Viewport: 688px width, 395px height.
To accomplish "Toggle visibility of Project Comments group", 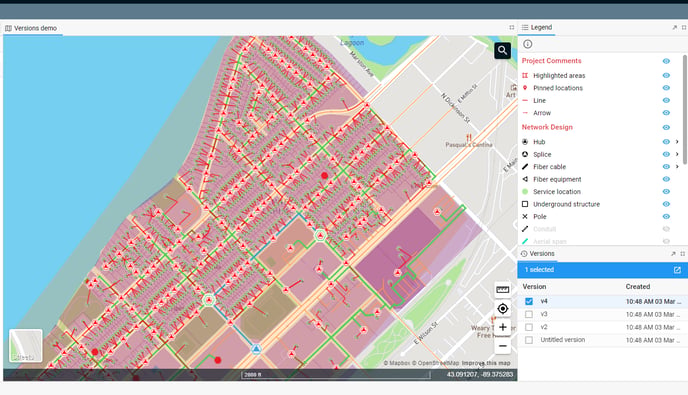I will [666, 61].
